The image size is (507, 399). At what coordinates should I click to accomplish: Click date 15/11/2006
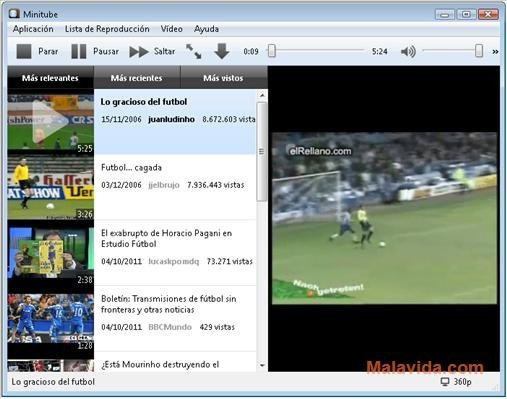121,119
